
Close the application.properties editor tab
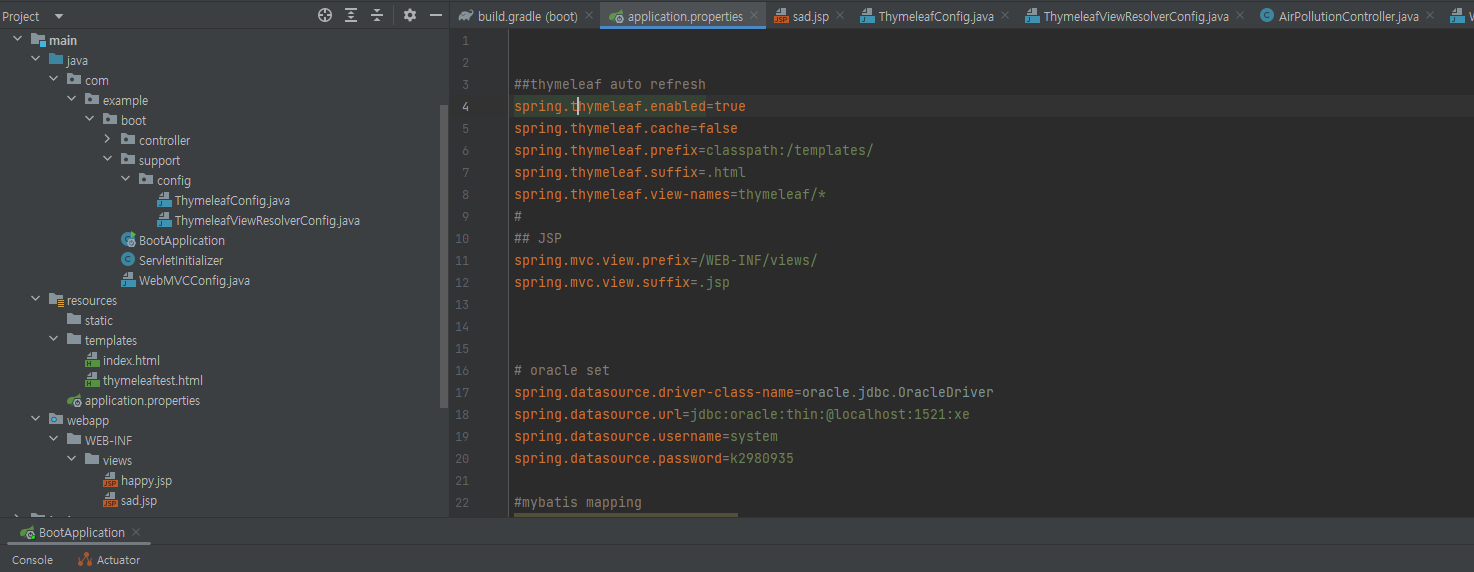pyautogui.click(x=754, y=16)
